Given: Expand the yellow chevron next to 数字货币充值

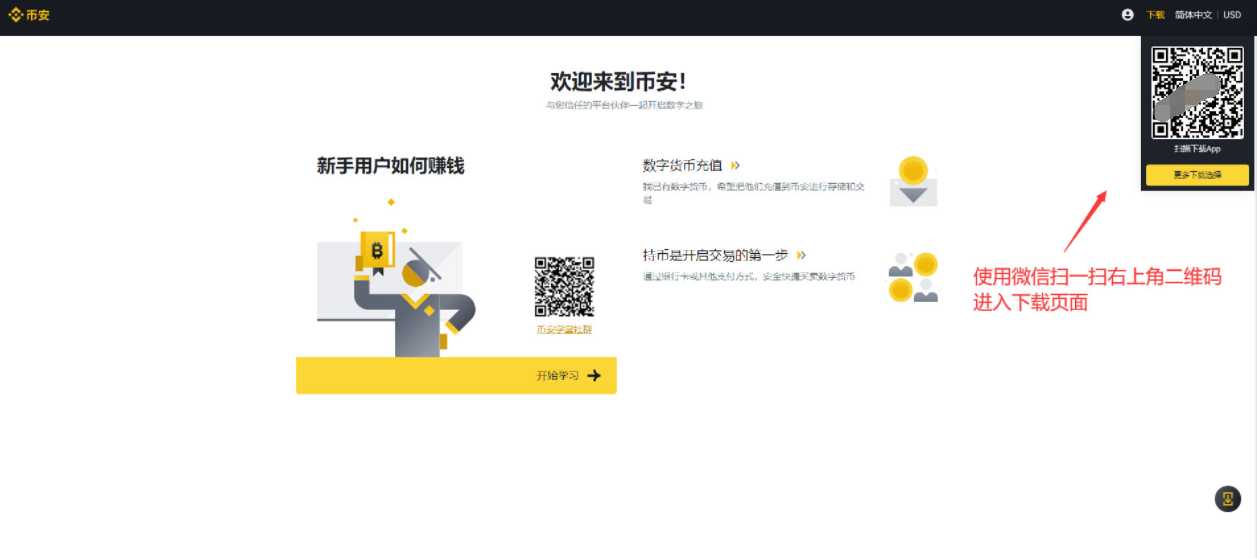Looking at the screenshot, I should click(736, 166).
